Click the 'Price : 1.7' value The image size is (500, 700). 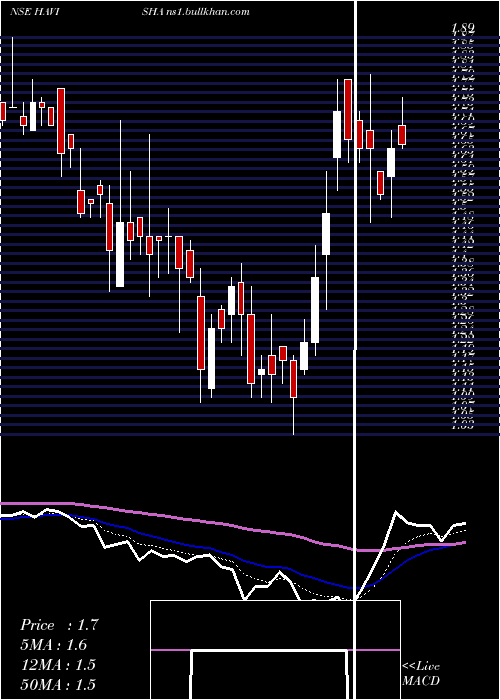click(x=59, y=625)
